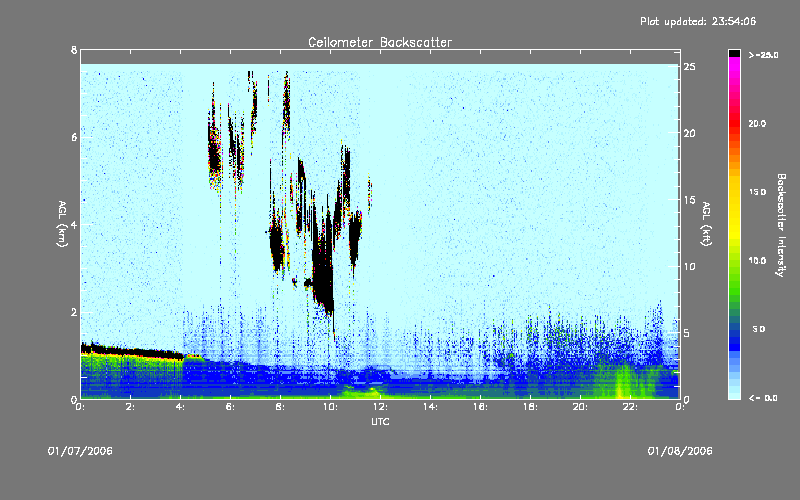Click the yellow-green backscatter patch near 22 UTC
This screenshot has width=800, height=500.
point(623,382)
